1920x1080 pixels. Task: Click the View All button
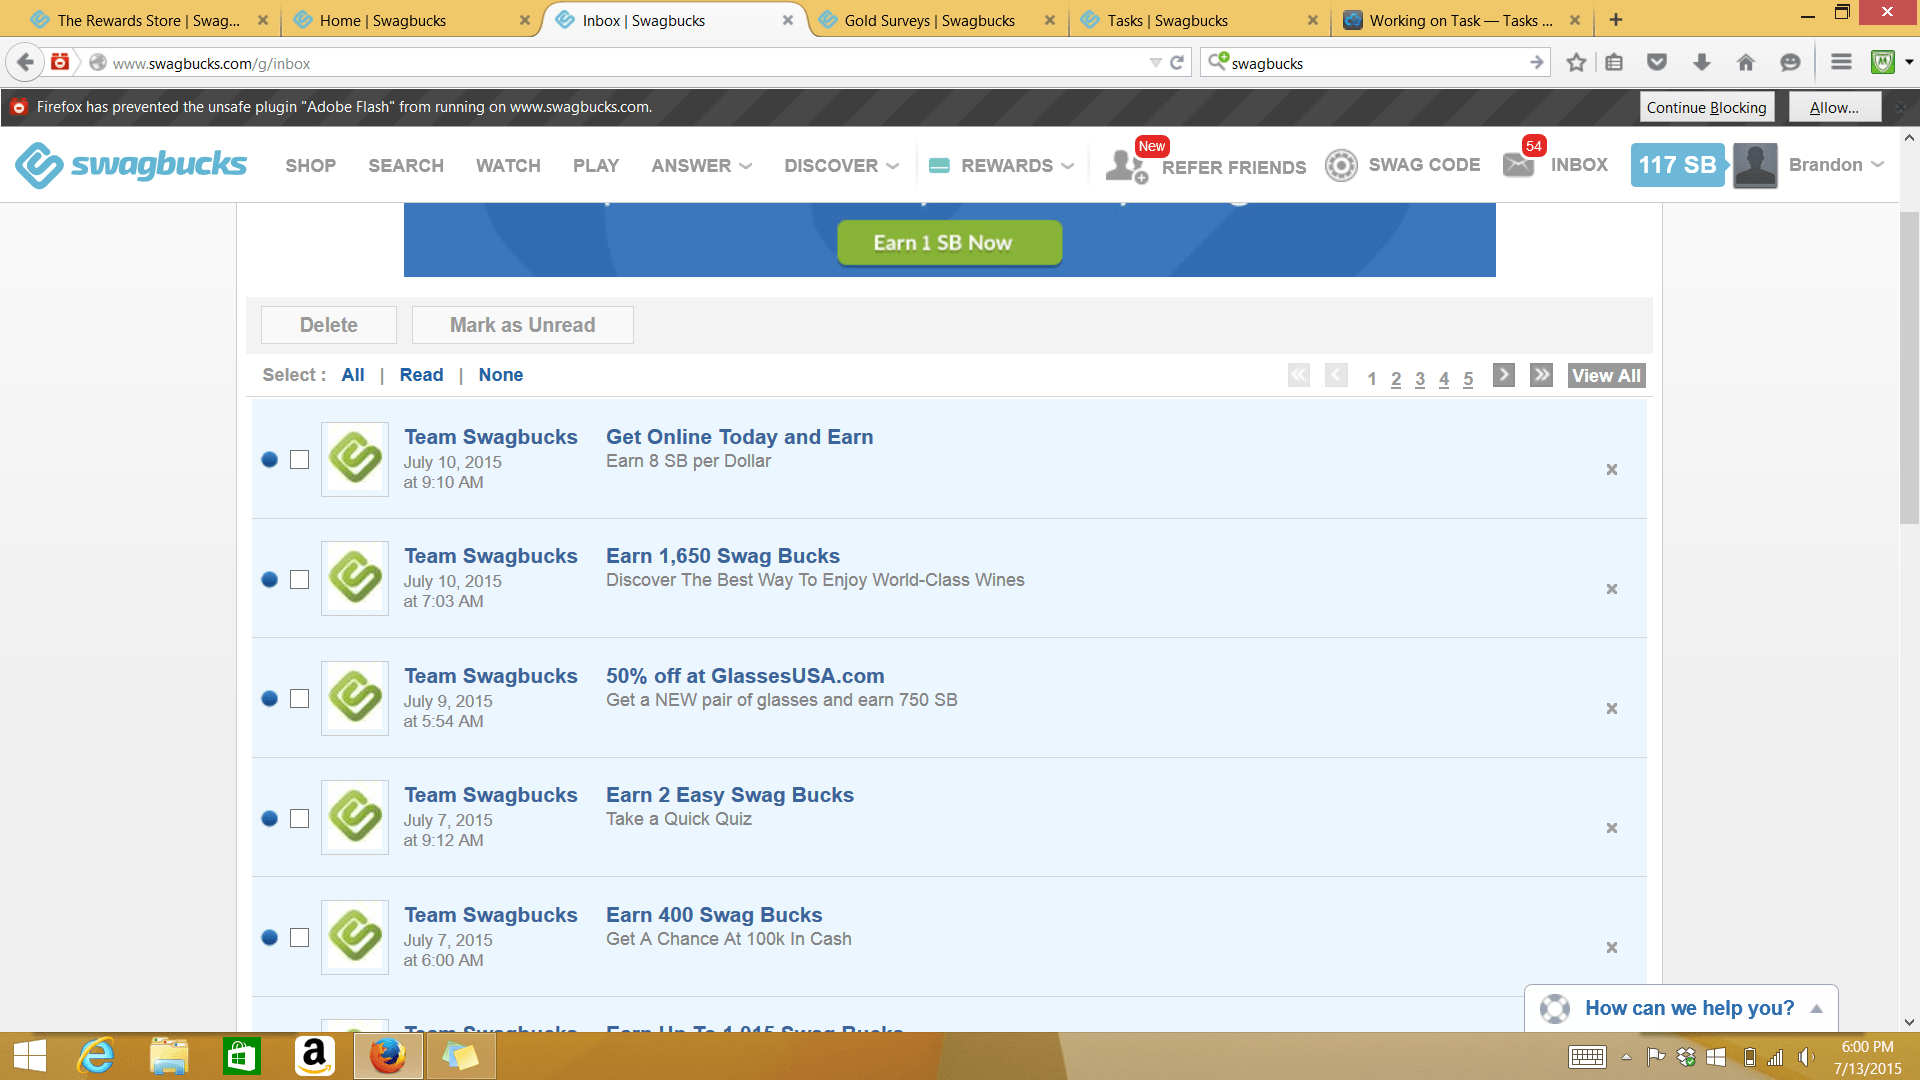[x=1606, y=375]
